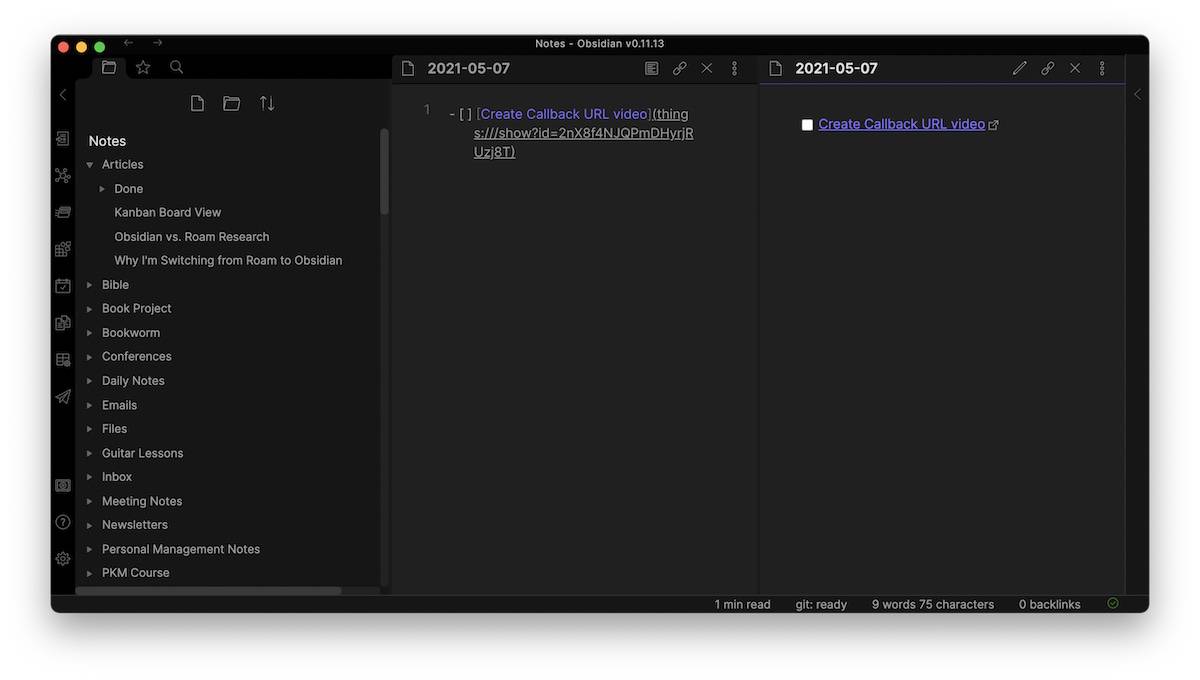Viewport: 1200px width, 680px height.
Task: Navigate forward with title bar arrow
Action: (x=158, y=43)
